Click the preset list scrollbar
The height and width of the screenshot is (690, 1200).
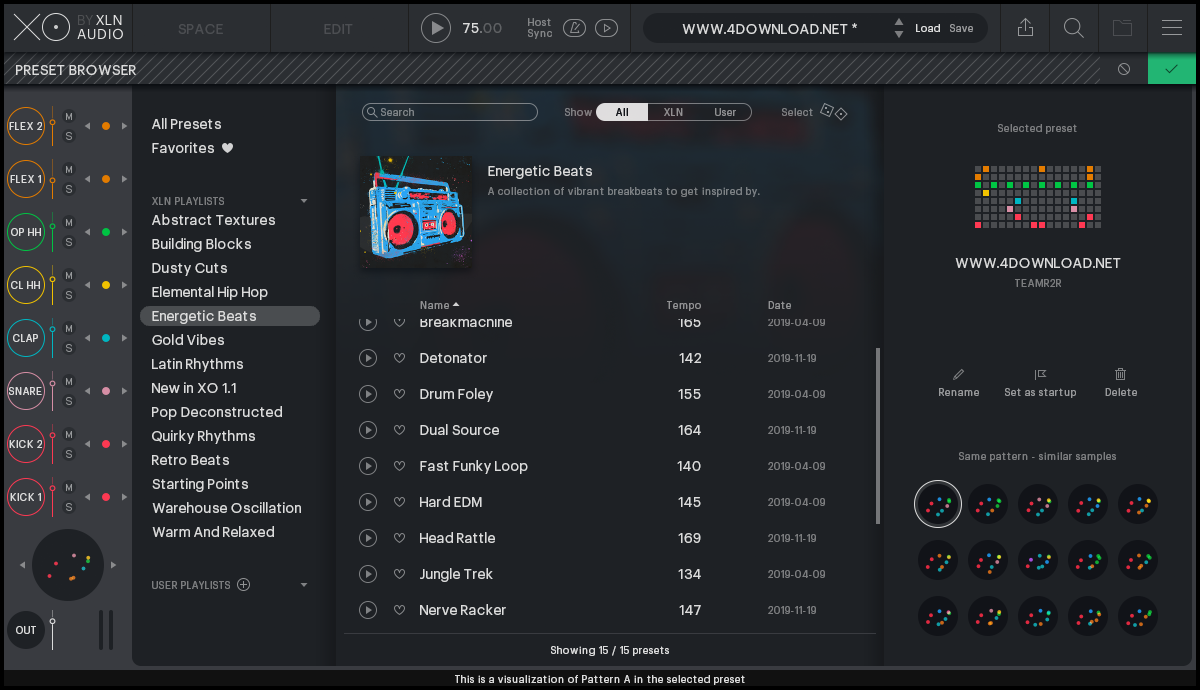(x=878, y=436)
